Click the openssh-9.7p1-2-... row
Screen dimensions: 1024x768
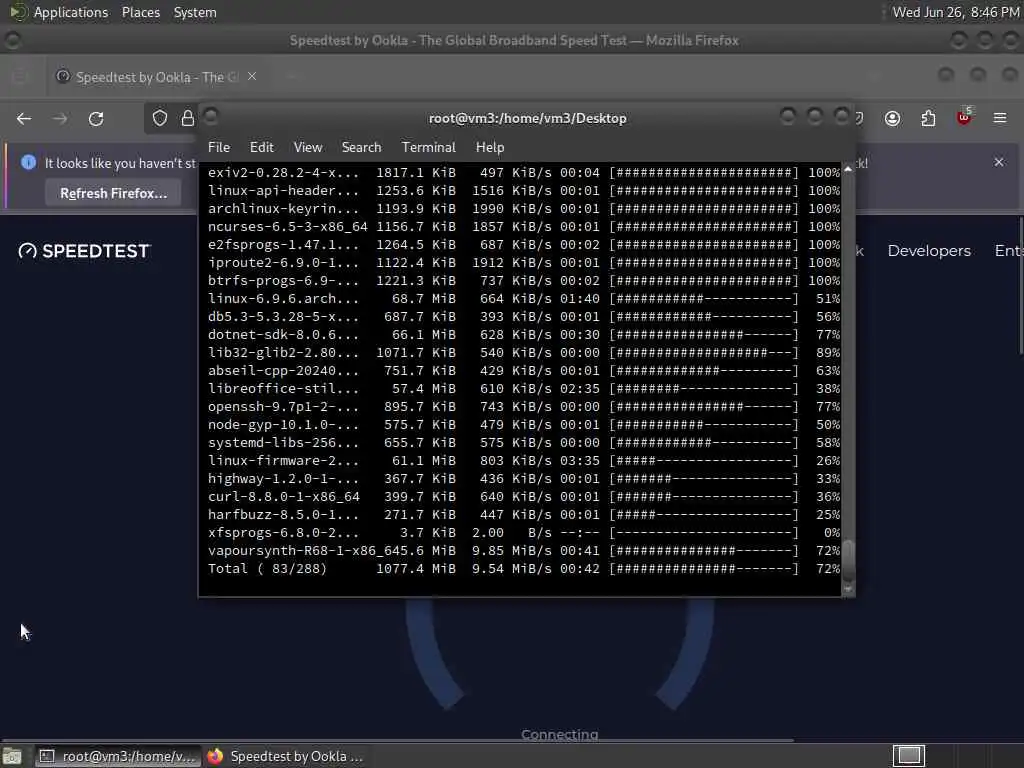coord(524,406)
